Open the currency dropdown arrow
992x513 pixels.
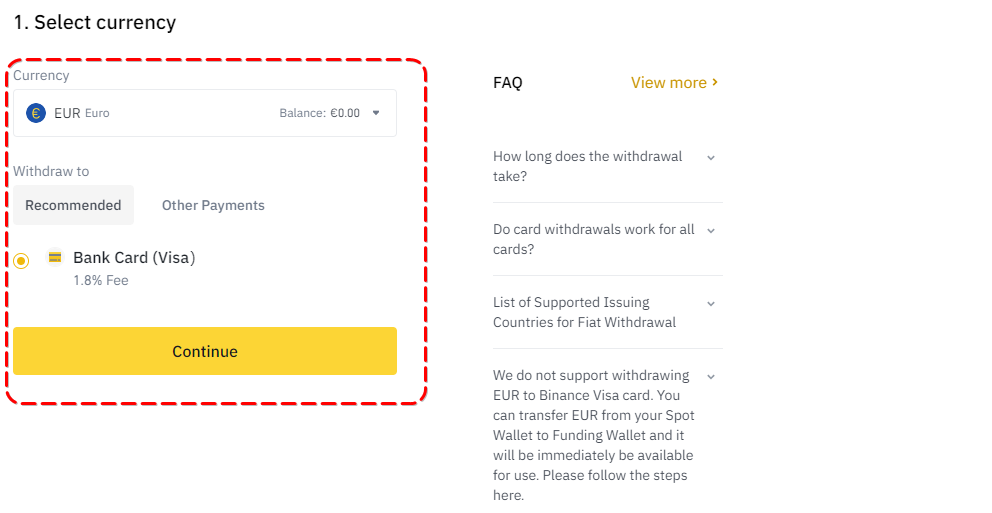point(376,113)
